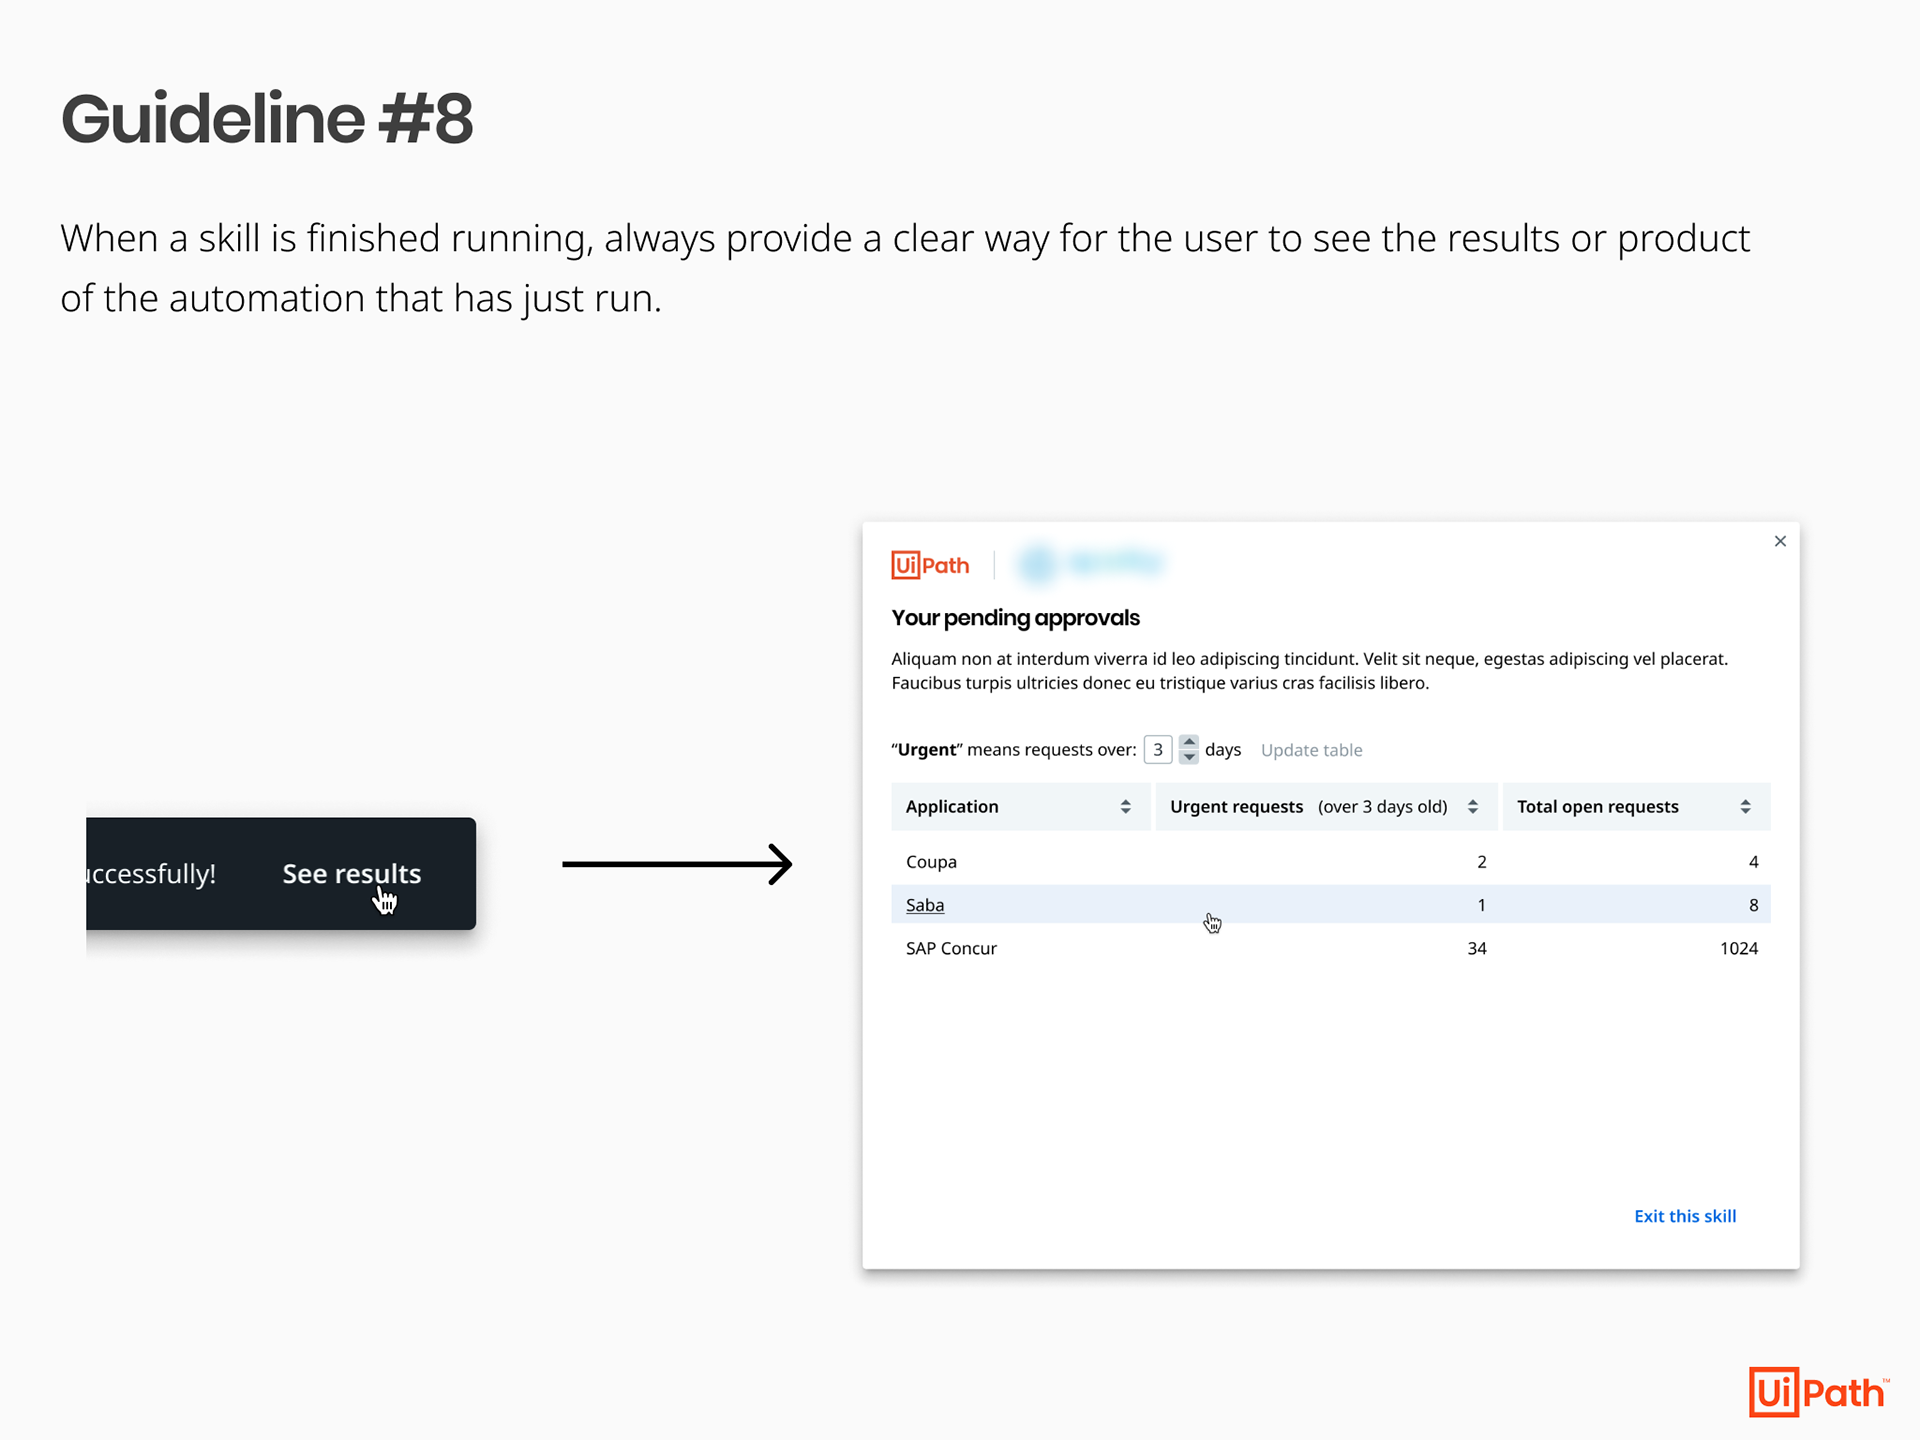The width and height of the screenshot is (1920, 1440).
Task: Click the UiPath logo in dialog
Action: point(930,565)
